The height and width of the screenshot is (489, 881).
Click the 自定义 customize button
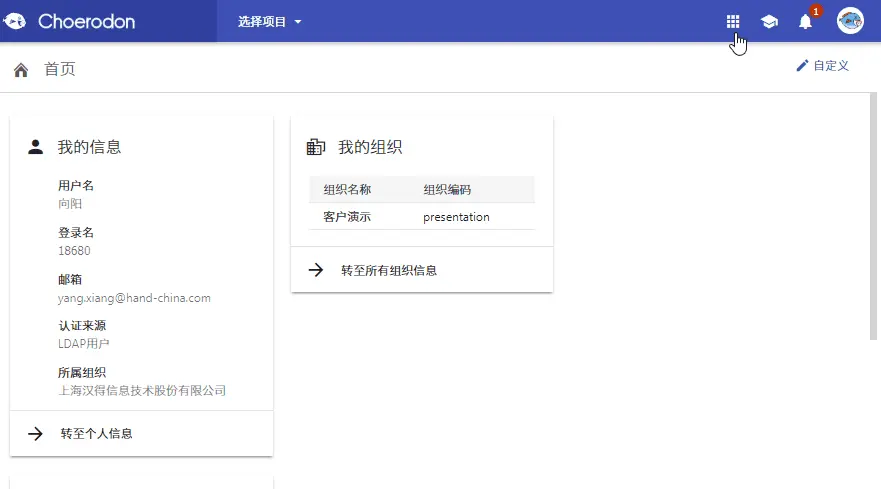tap(822, 66)
